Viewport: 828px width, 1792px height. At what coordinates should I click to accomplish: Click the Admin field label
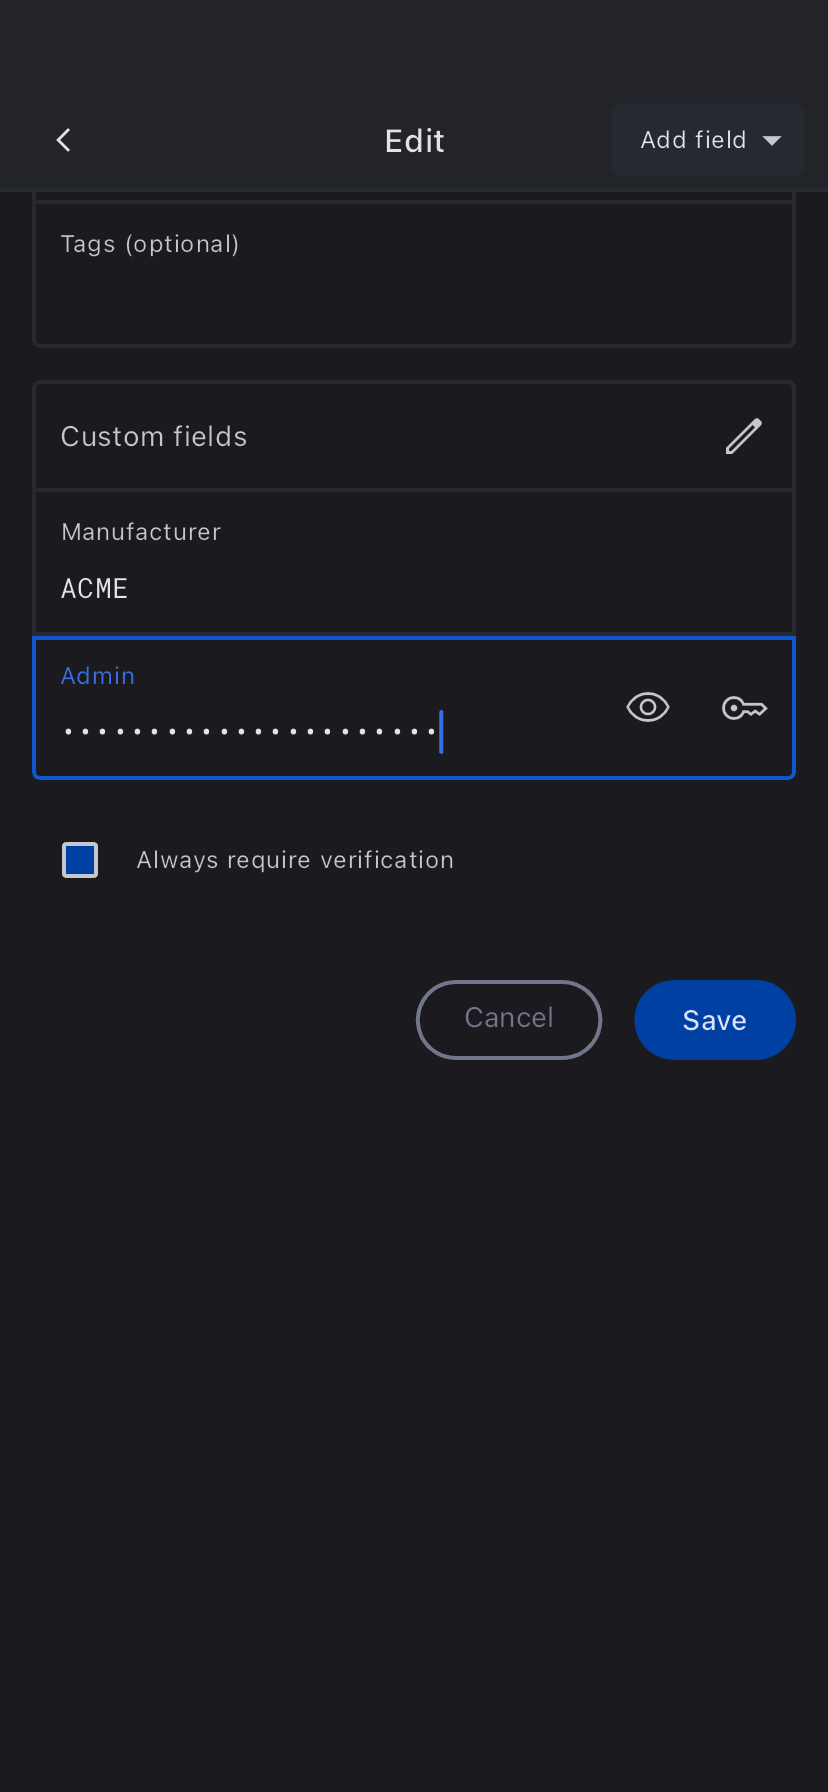98,676
